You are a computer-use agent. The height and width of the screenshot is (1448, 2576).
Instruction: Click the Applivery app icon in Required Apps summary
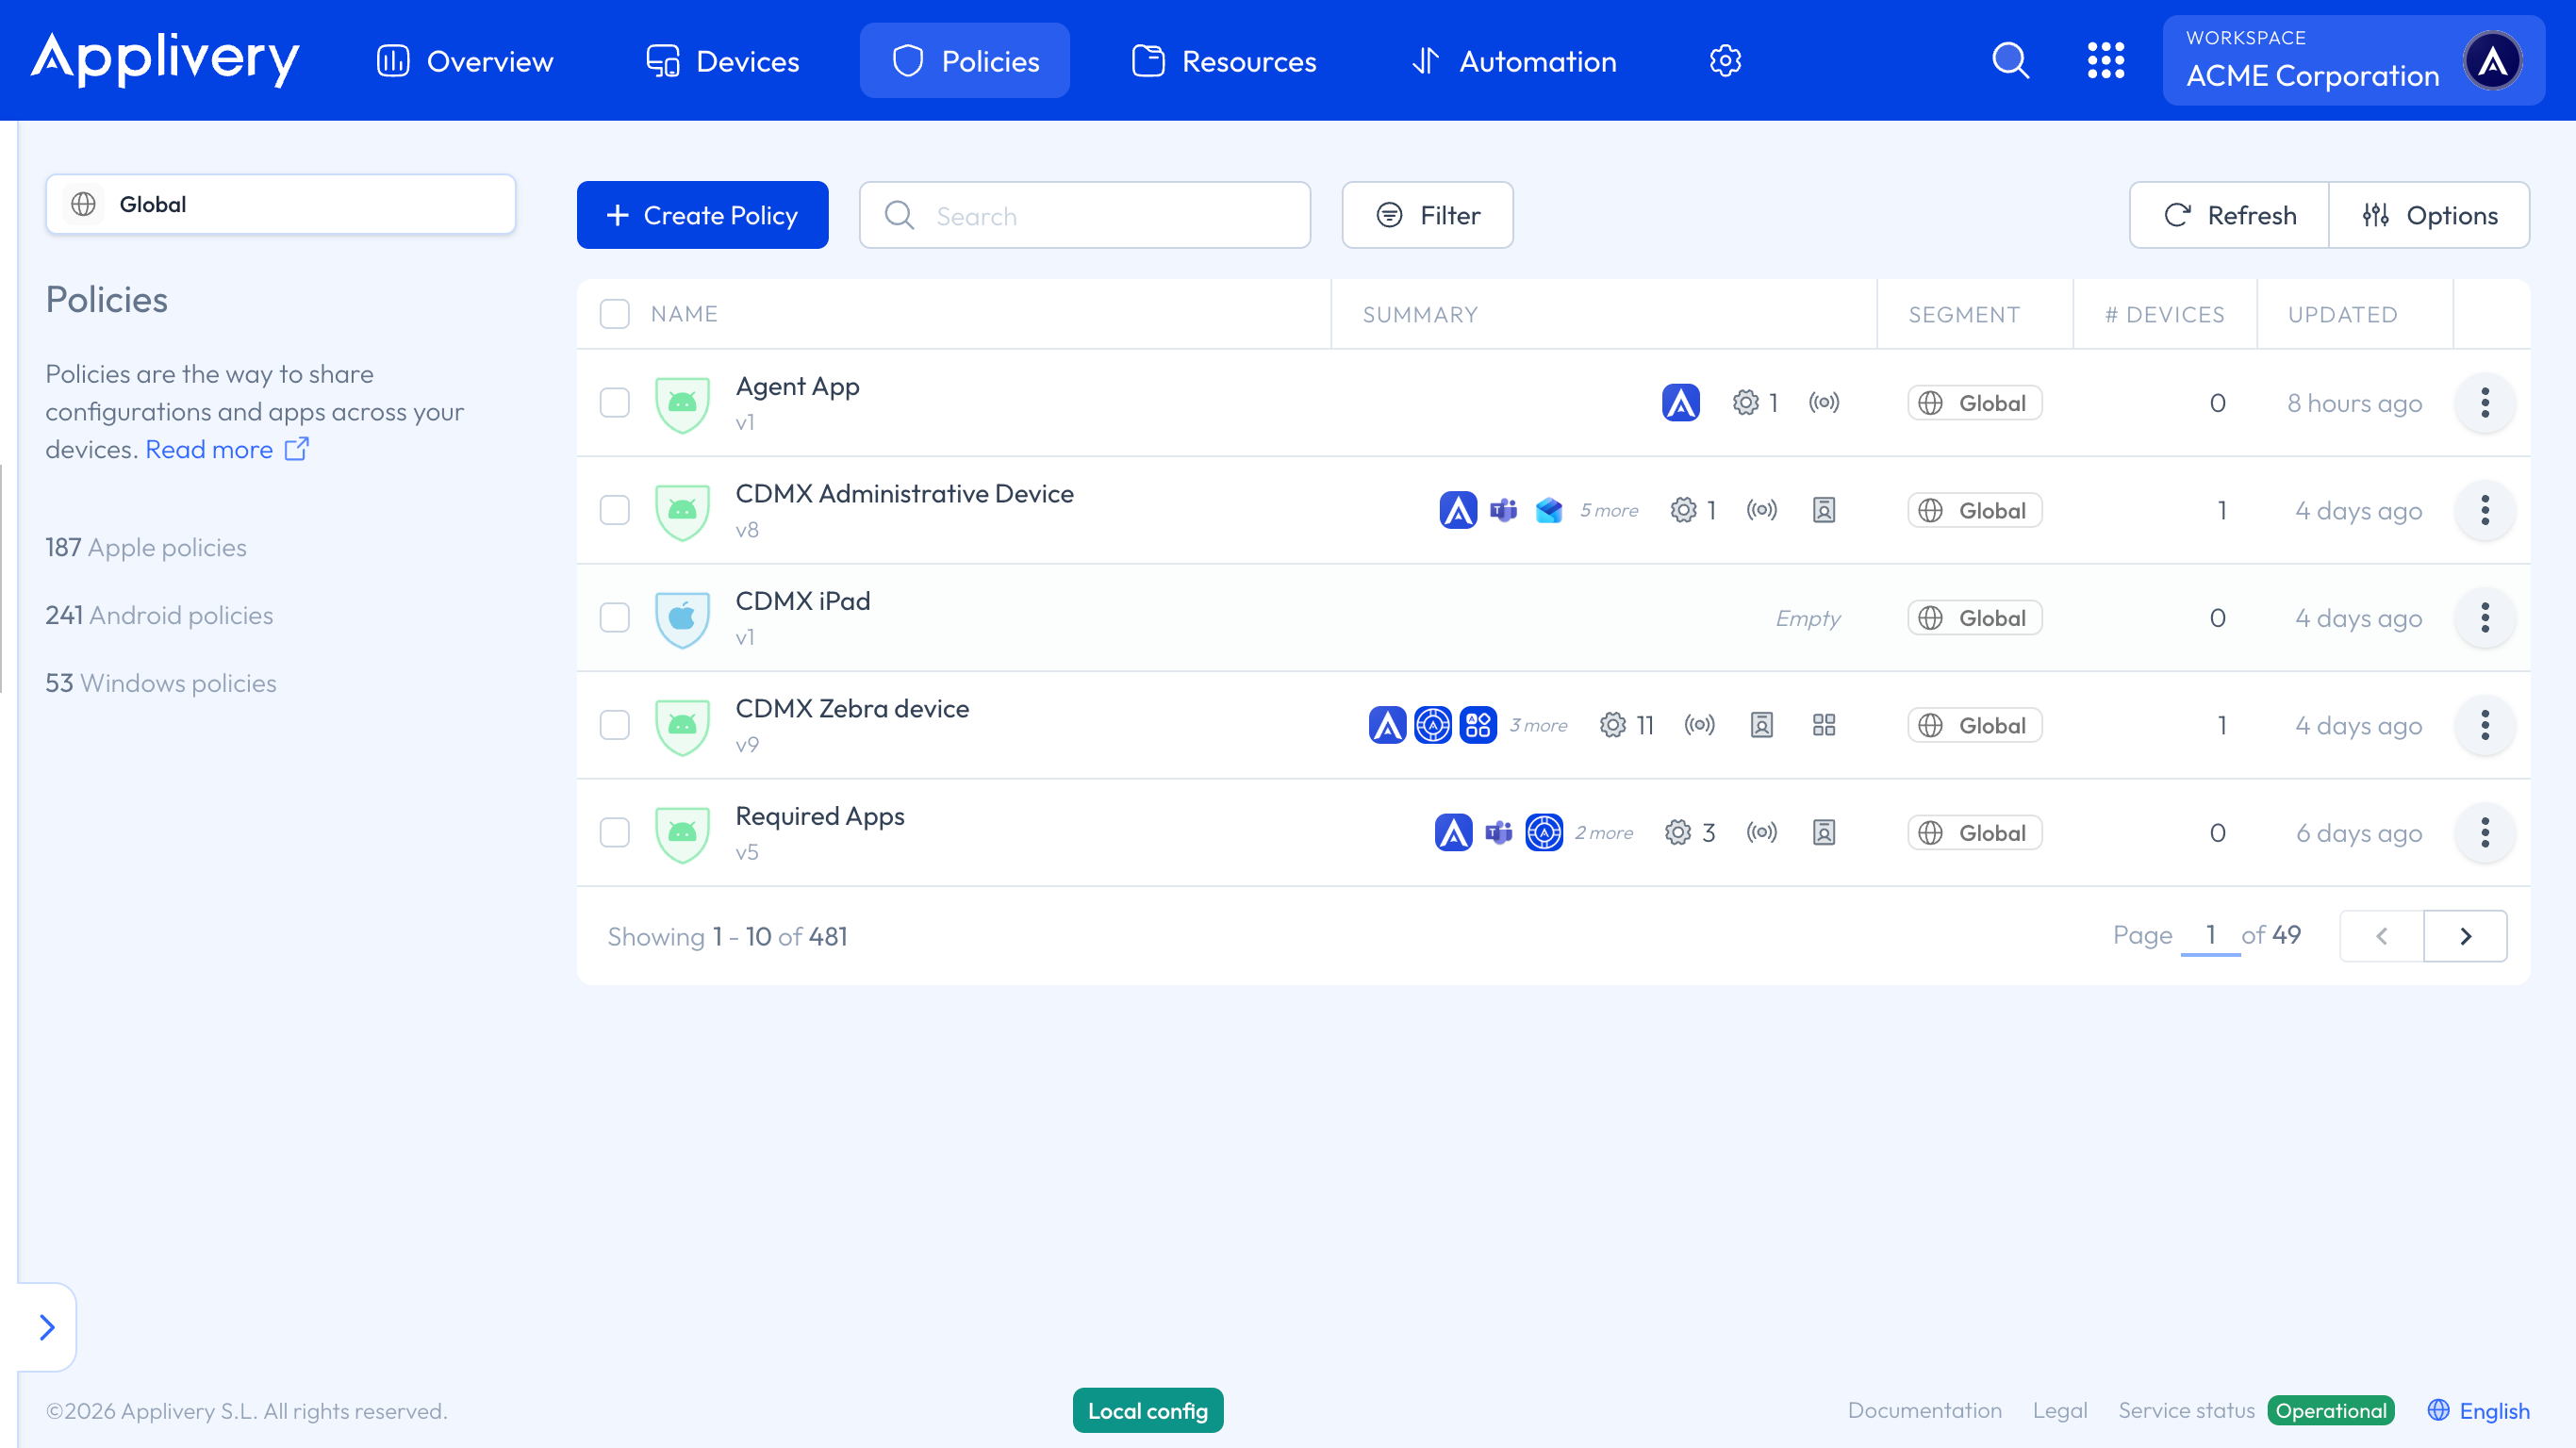[x=1453, y=832]
